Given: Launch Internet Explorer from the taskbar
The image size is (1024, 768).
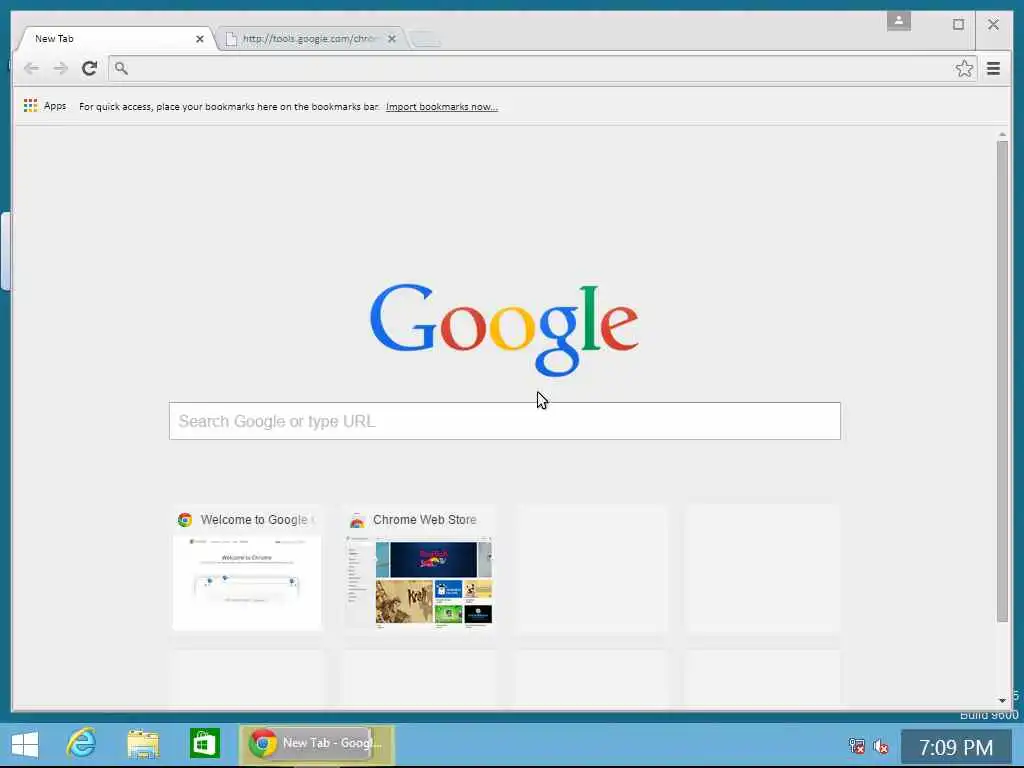Looking at the screenshot, I should pyautogui.click(x=82, y=743).
